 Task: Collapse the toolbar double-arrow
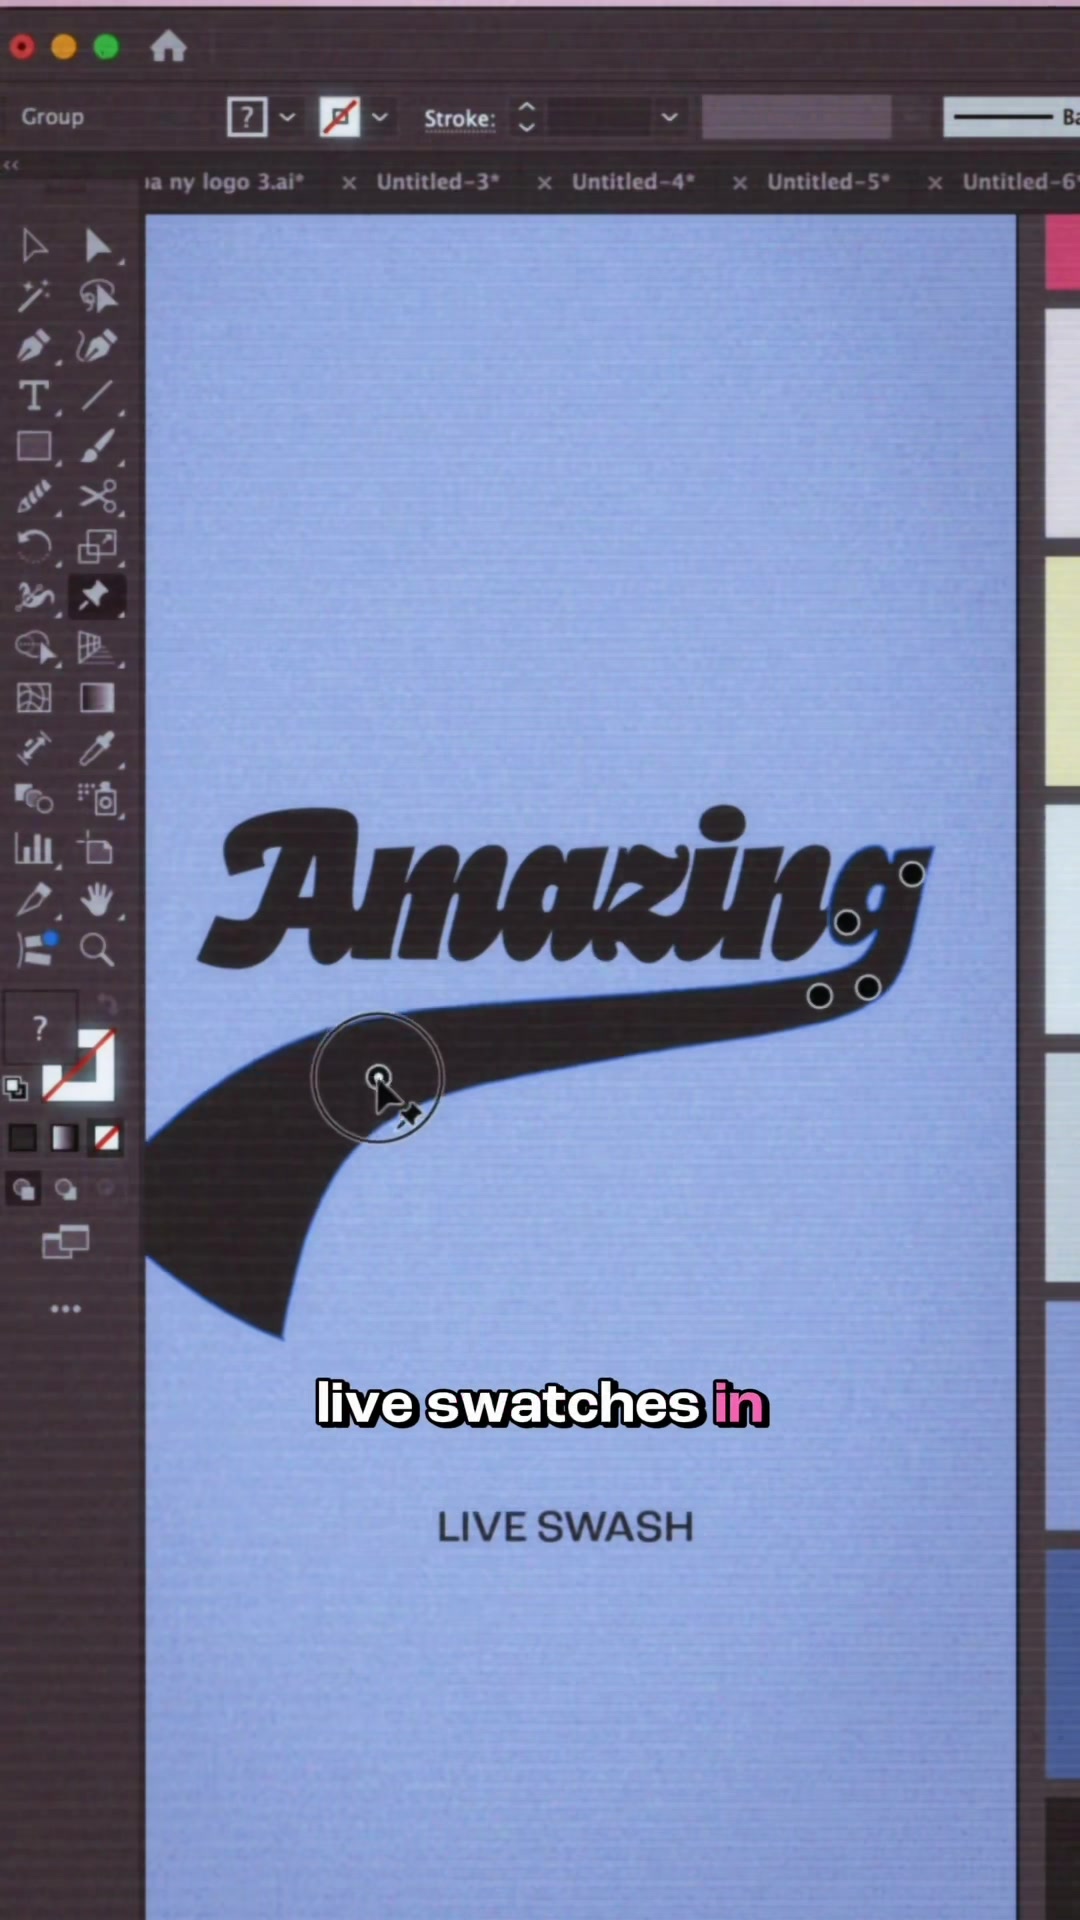[x=12, y=164]
